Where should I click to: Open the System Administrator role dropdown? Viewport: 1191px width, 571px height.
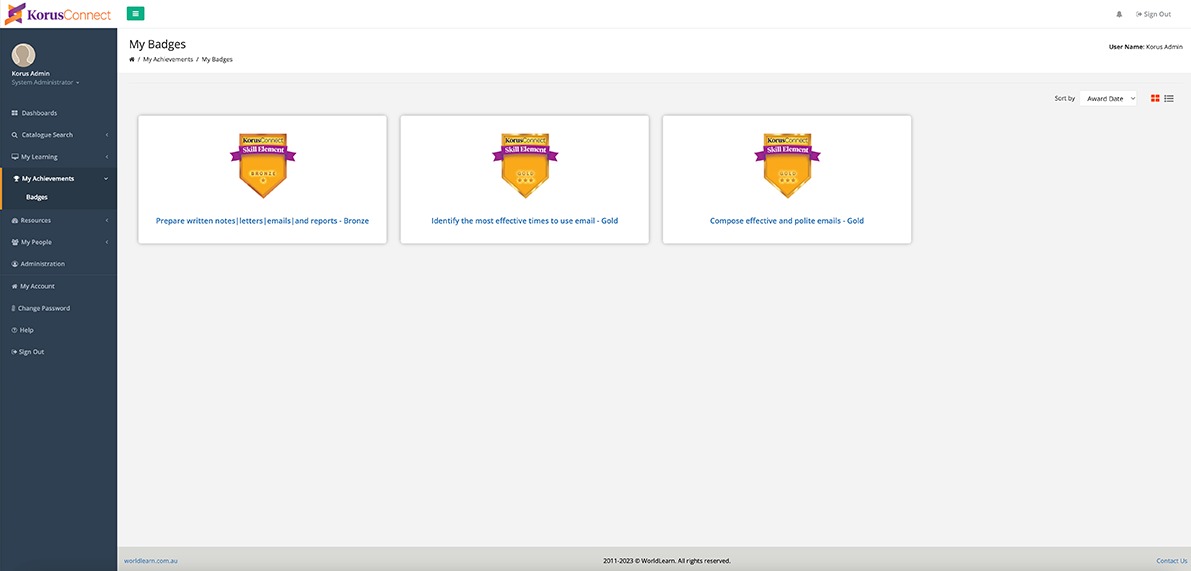(x=46, y=82)
